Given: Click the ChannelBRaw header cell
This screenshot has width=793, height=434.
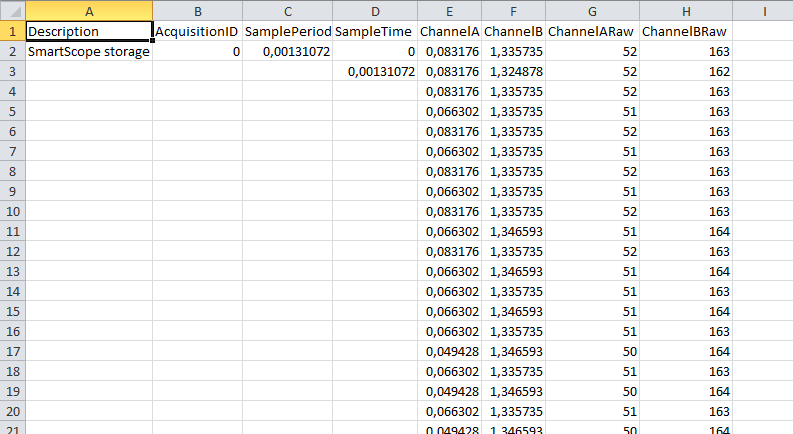Looking at the screenshot, I should click(685, 31).
